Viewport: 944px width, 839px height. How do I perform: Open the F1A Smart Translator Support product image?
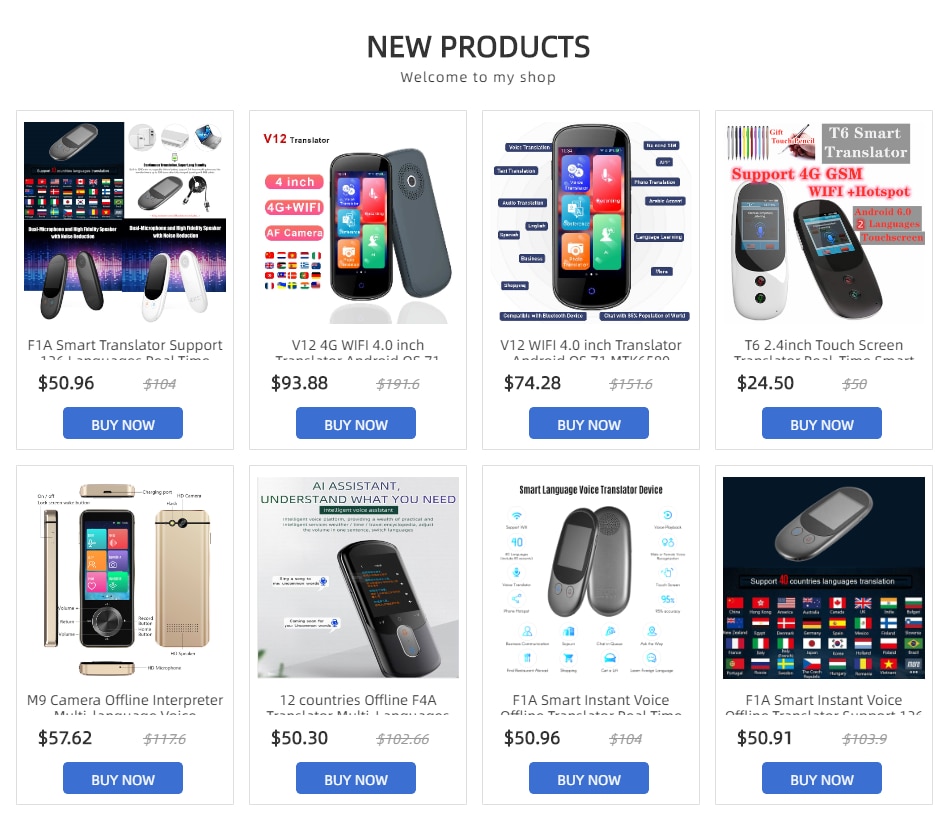[x=125, y=223]
